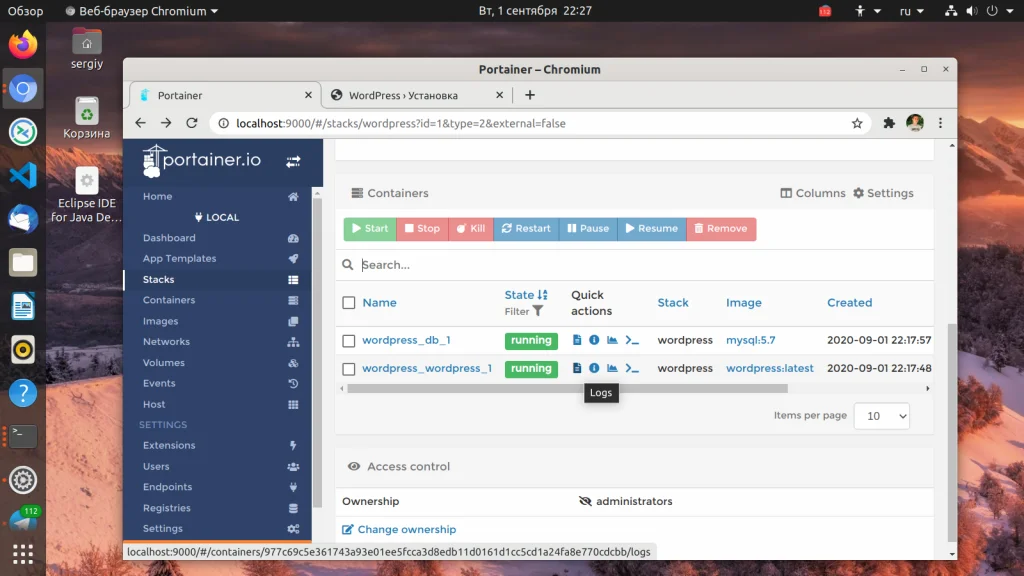Image resolution: width=1024 pixels, height=576 pixels.
Task: Select the Portainer browser tab
Action: 225,95
